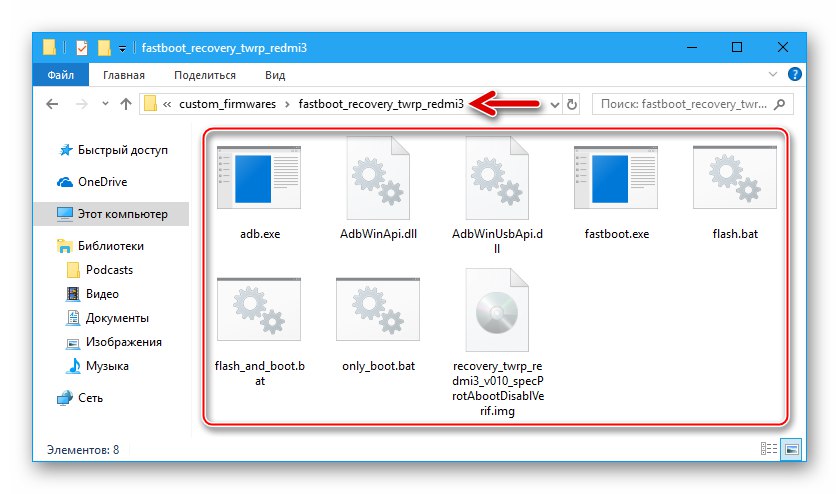This screenshot has width=839, height=494.
Task: Select the flash_and_boot.bat file icon
Action: [x=259, y=309]
